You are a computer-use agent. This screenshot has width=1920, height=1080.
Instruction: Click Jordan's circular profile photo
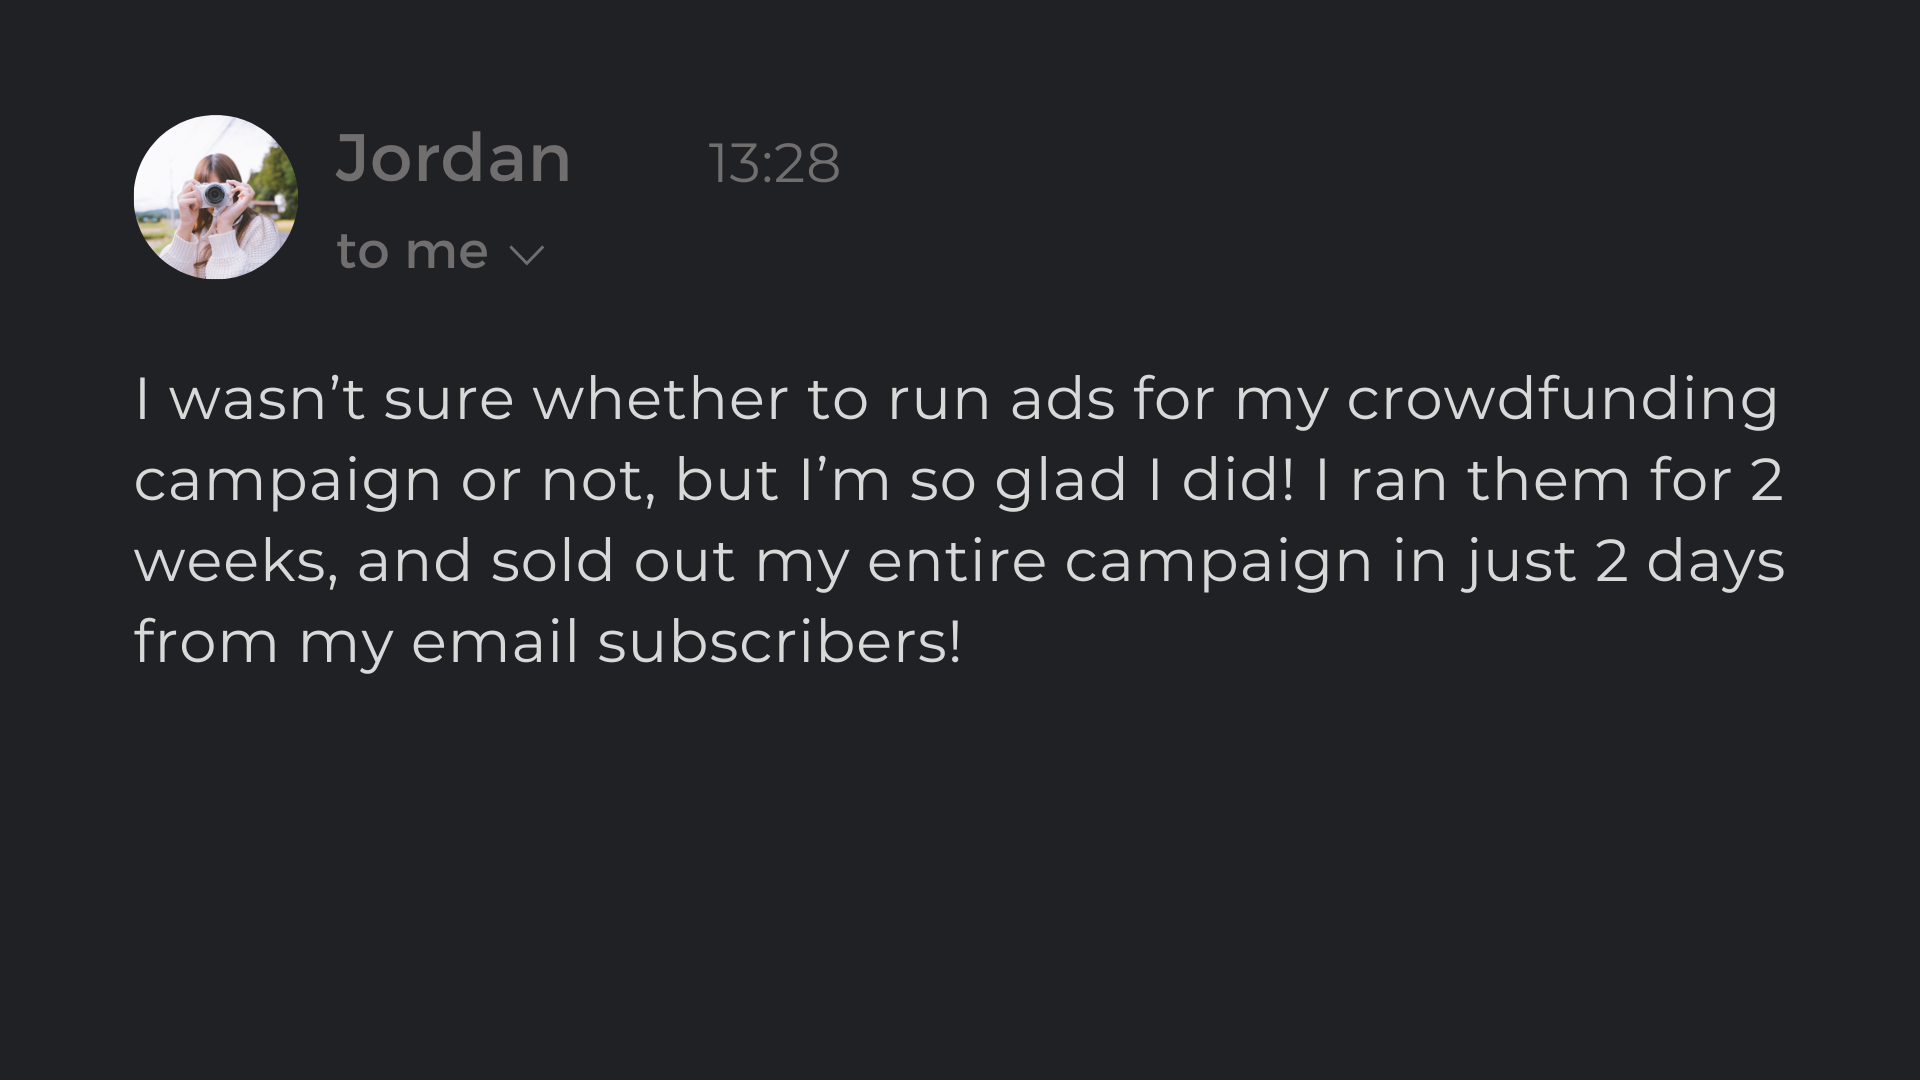215,197
